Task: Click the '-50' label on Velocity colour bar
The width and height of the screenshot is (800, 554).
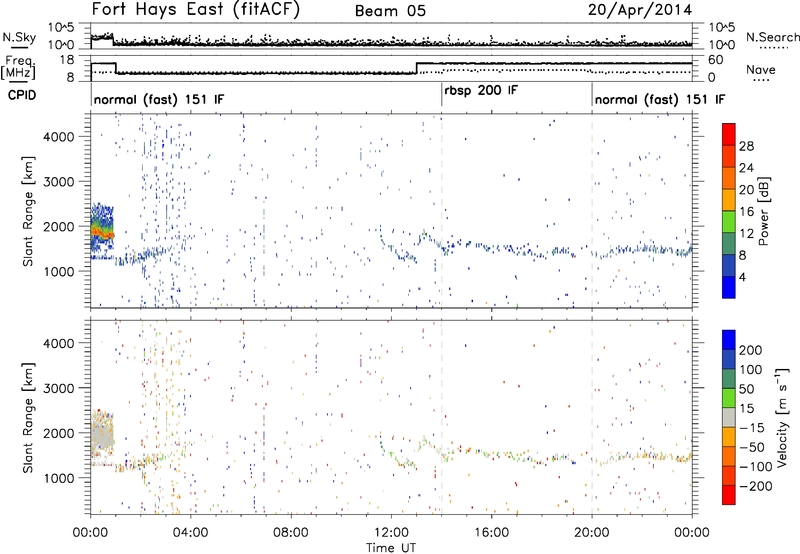Action: pos(752,447)
